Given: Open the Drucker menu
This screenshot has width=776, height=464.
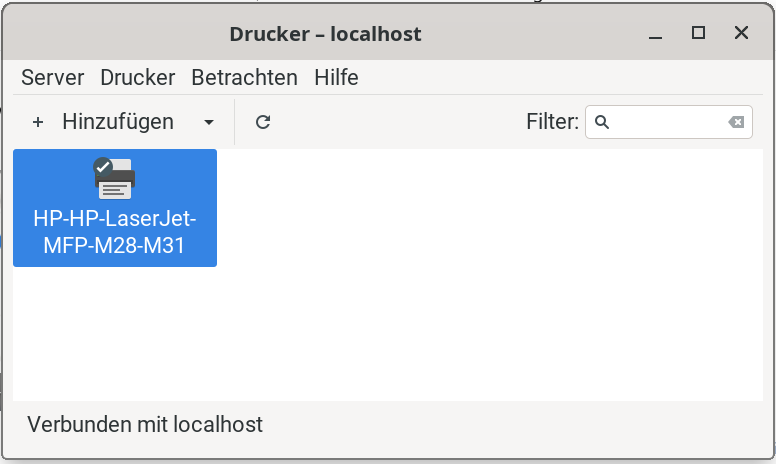Looking at the screenshot, I should 138,78.
